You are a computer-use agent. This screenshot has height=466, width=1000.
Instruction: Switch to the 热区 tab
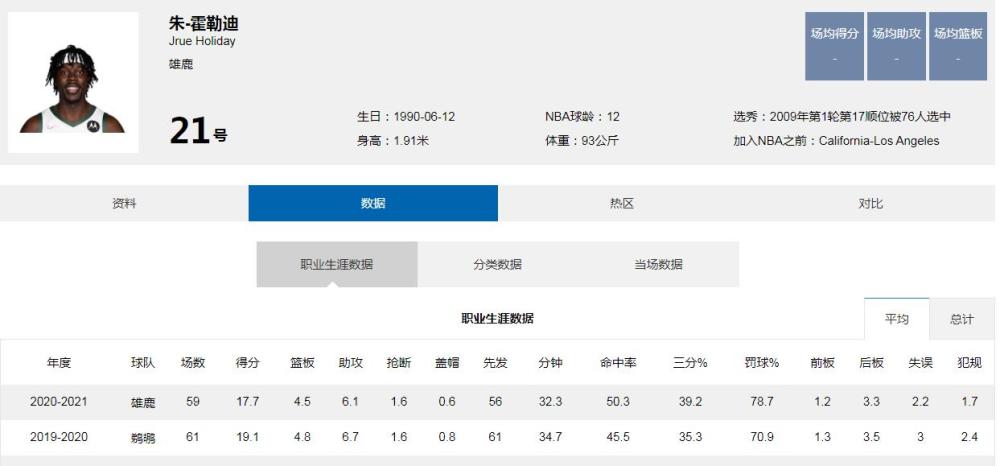point(622,203)
